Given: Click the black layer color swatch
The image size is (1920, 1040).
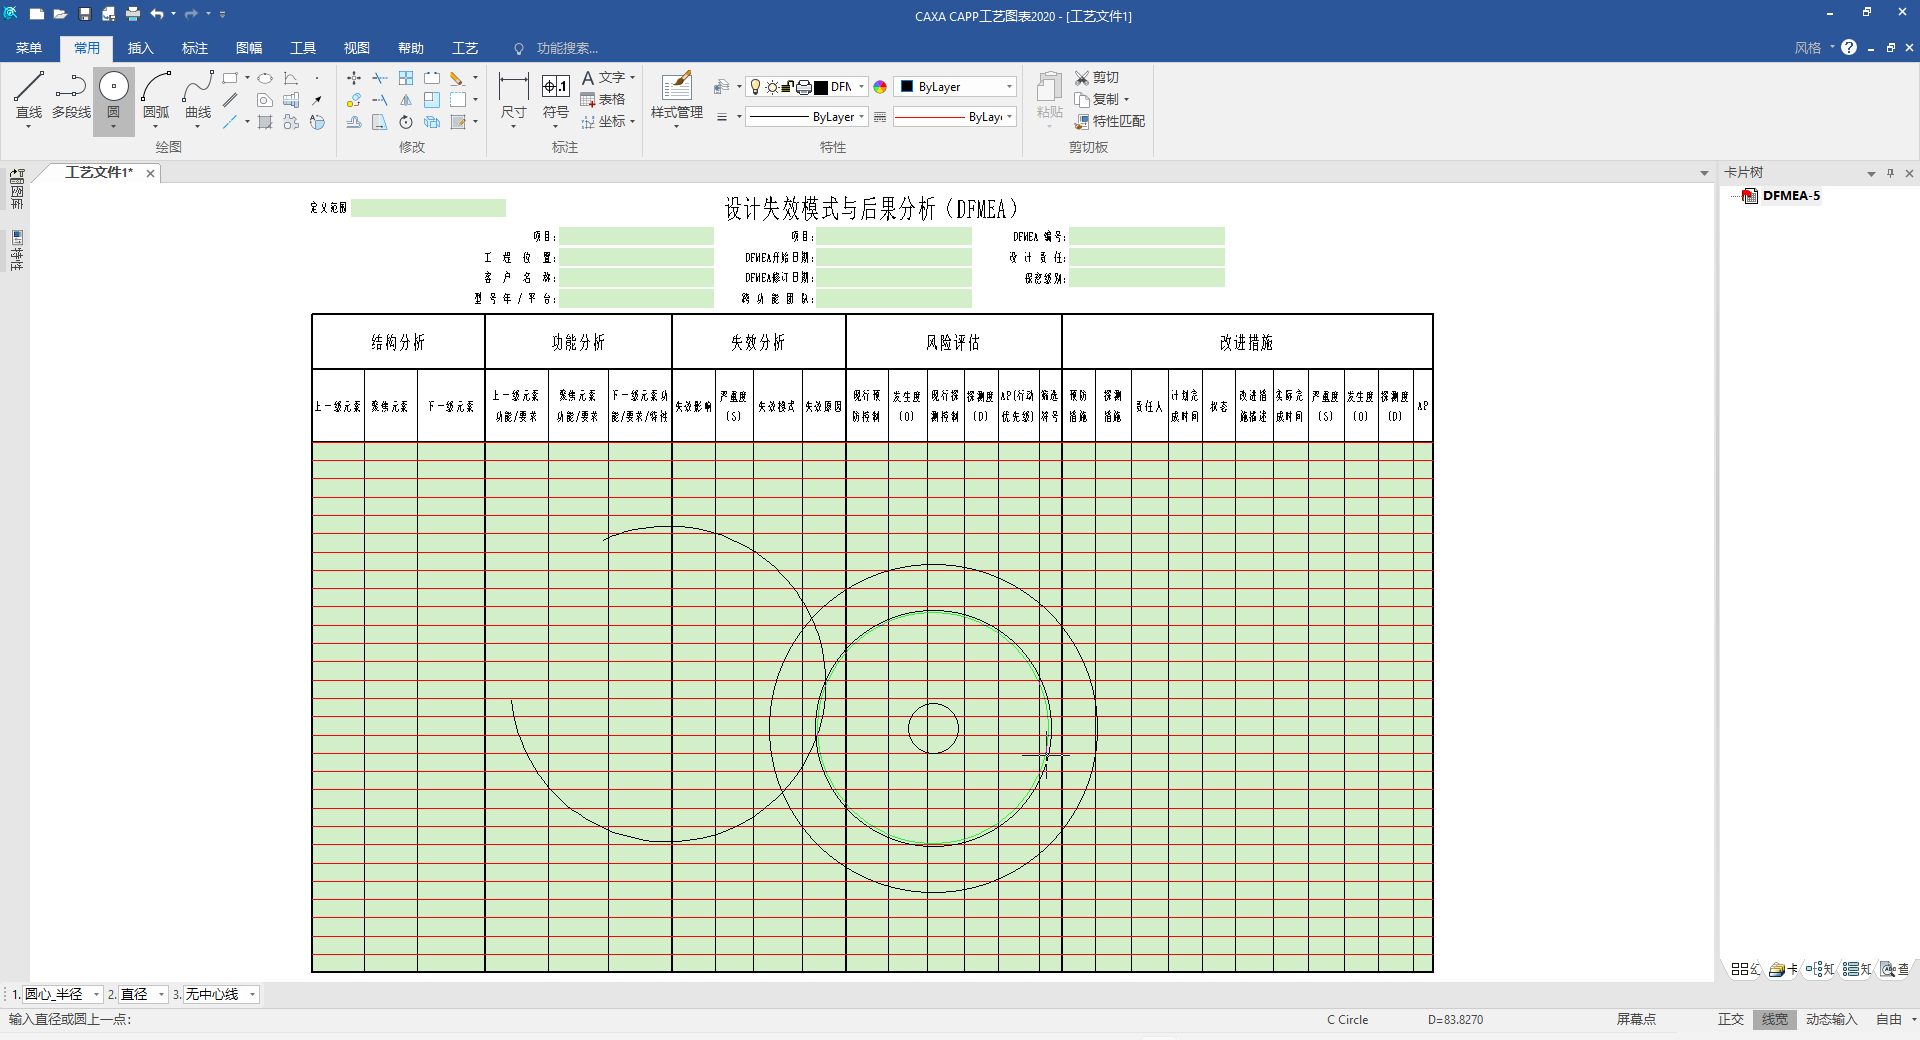Looking at the screenshot, I should (x=821, y=87).
